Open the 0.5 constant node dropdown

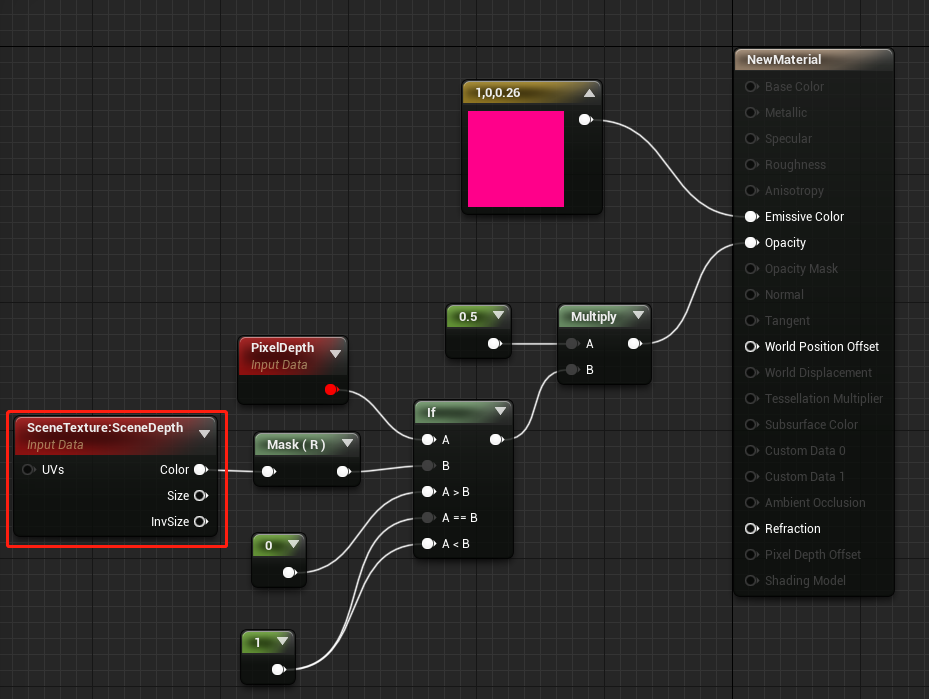pos(499,314)
